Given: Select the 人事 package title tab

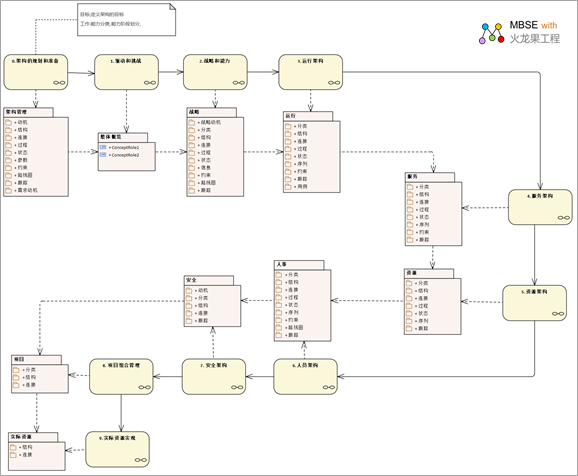Looking at the screenshot, I should [x=299, y=265].
